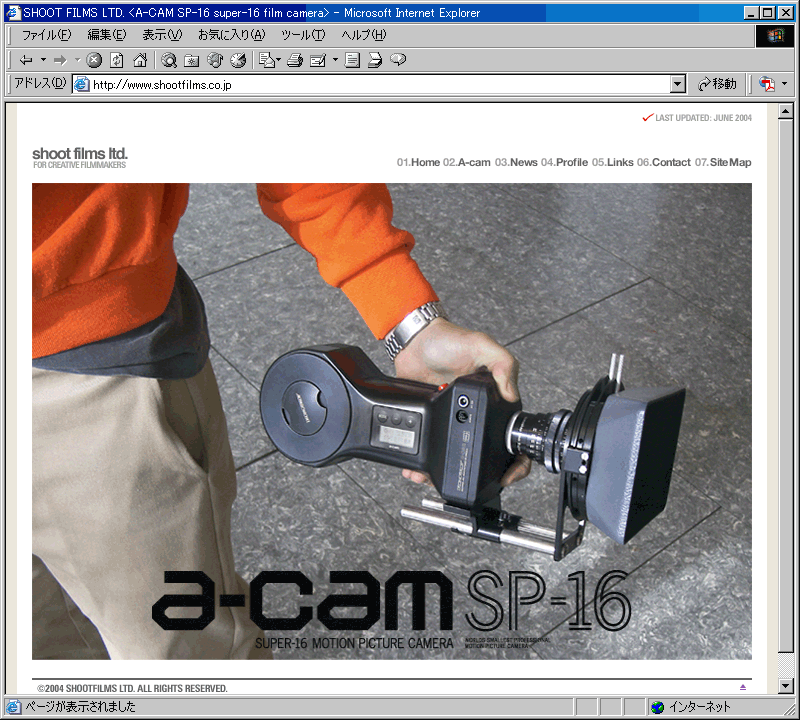Open the ヘルプ(H) menu

click(x=364, y=35)
